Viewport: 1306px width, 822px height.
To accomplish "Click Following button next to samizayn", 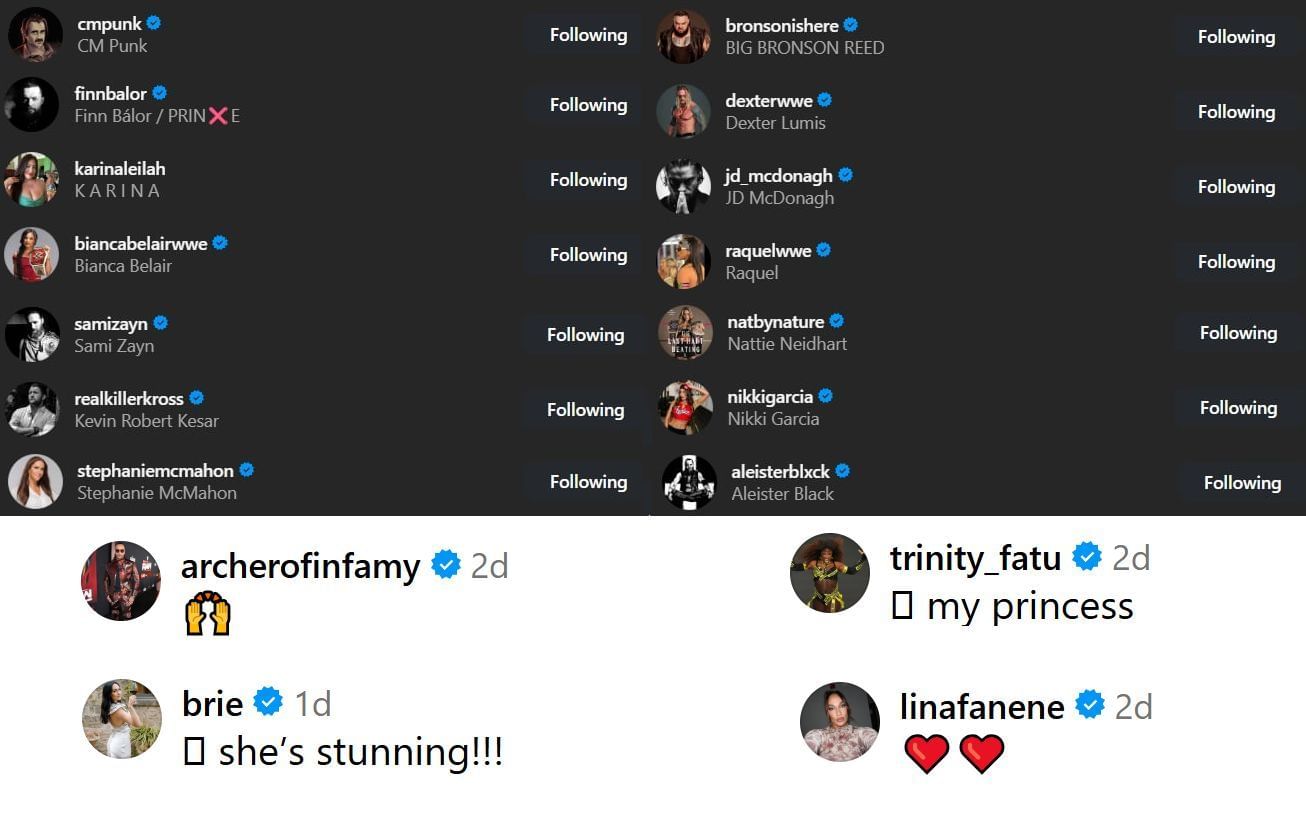I will (585, 335).
